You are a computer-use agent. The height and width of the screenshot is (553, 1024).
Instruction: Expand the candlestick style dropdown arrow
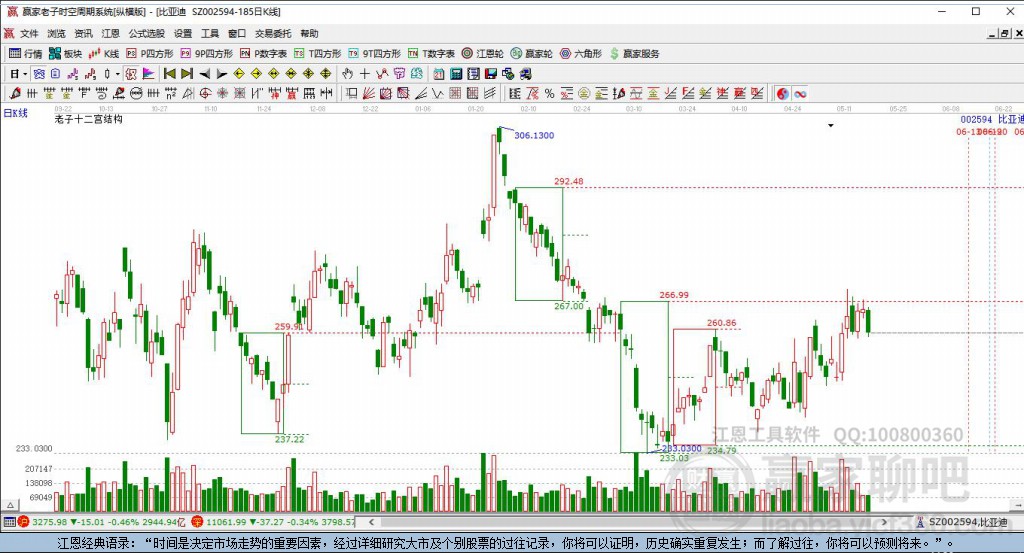(x=118, y=74)
